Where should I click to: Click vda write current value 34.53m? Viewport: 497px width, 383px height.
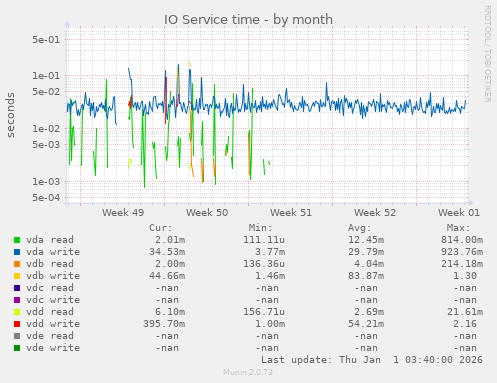167,252
